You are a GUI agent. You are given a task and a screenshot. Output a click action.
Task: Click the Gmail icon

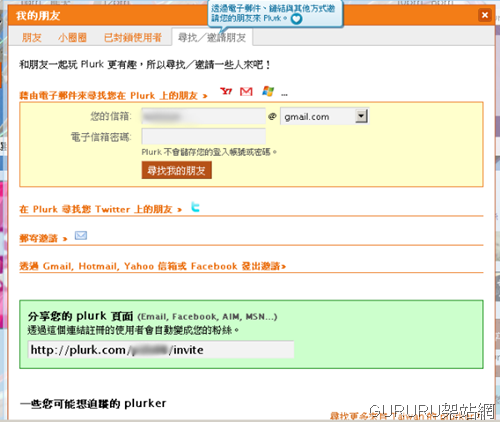pyautogui.click(x=246, y=91)
